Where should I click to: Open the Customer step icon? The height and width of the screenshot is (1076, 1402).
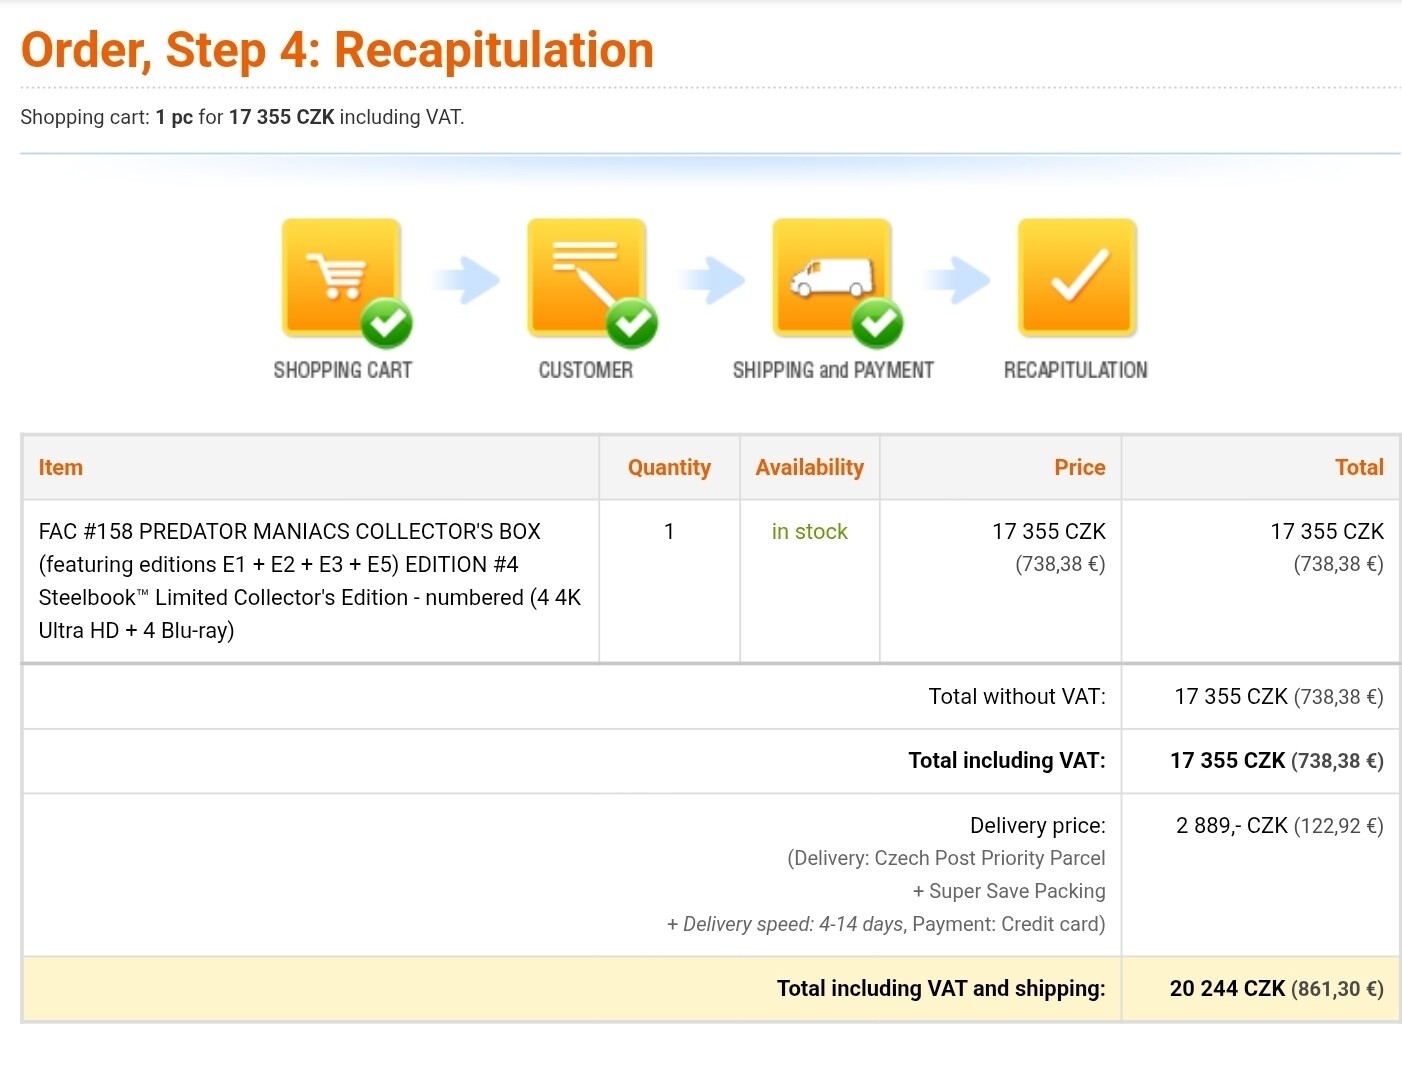[587, 278]
